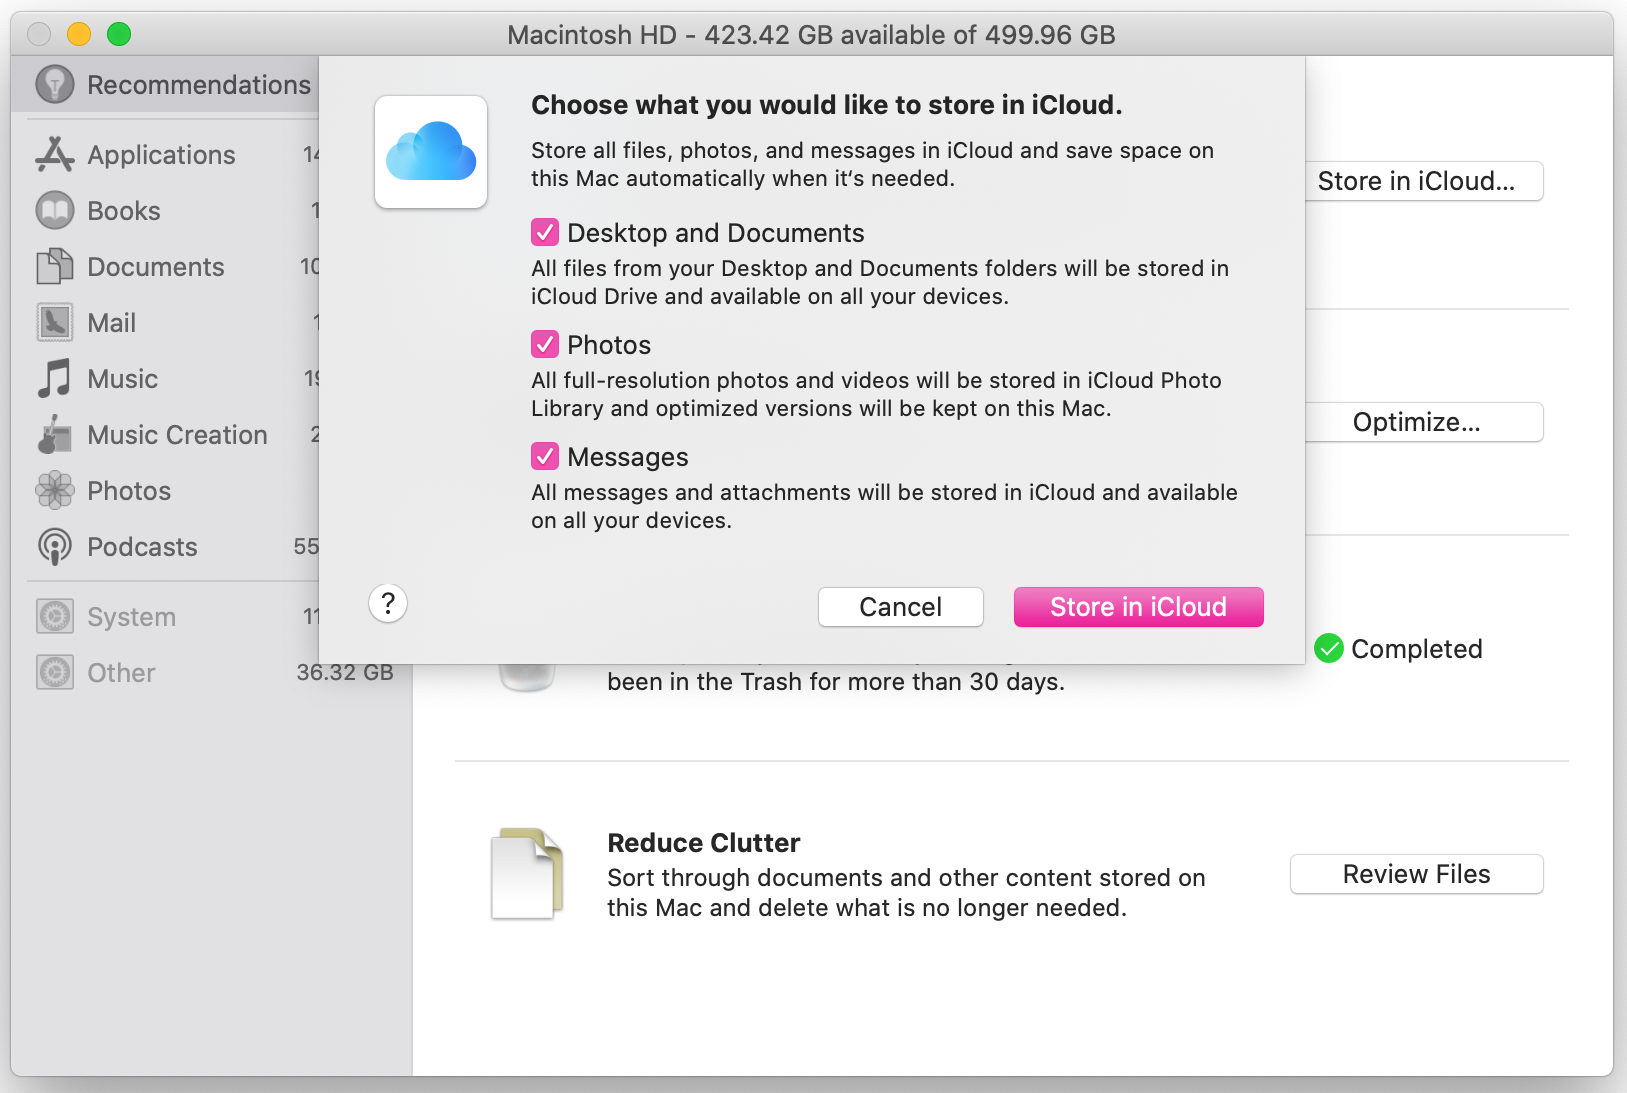Click the iCloud cloud icon in dialog
1627x1093 pixels.
click(431, 152)
